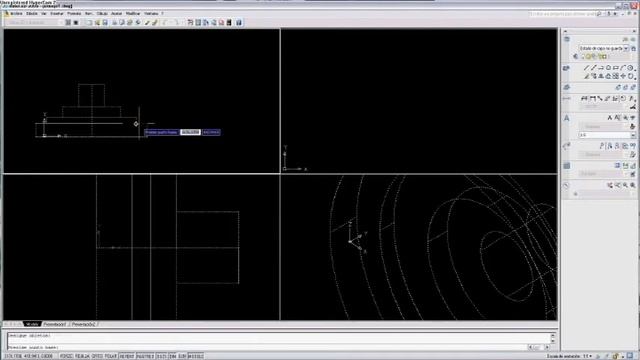Toggle the POLAR tracking button

click(x=111, y=356)
